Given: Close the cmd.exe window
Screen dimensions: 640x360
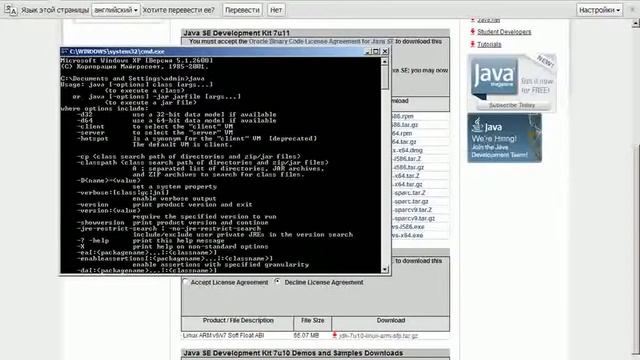Looking at the screenshot, I should click(384, 51).
